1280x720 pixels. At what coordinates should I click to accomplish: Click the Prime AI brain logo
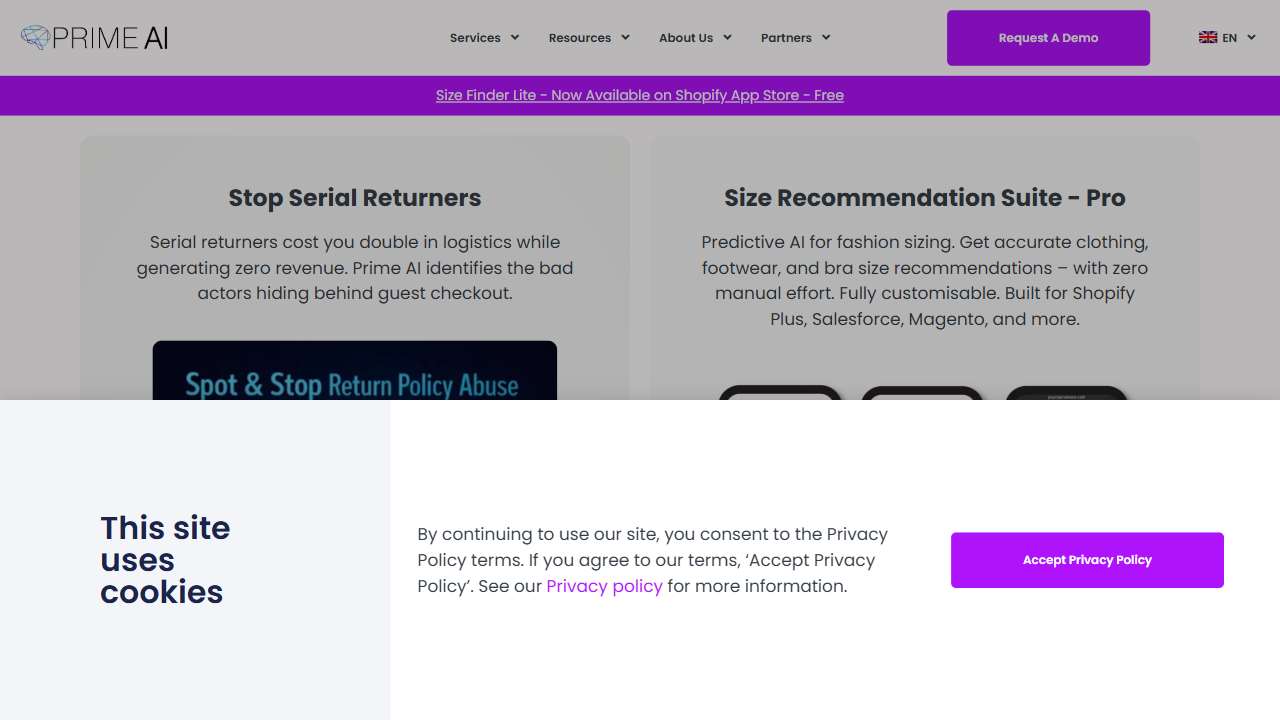36,38
